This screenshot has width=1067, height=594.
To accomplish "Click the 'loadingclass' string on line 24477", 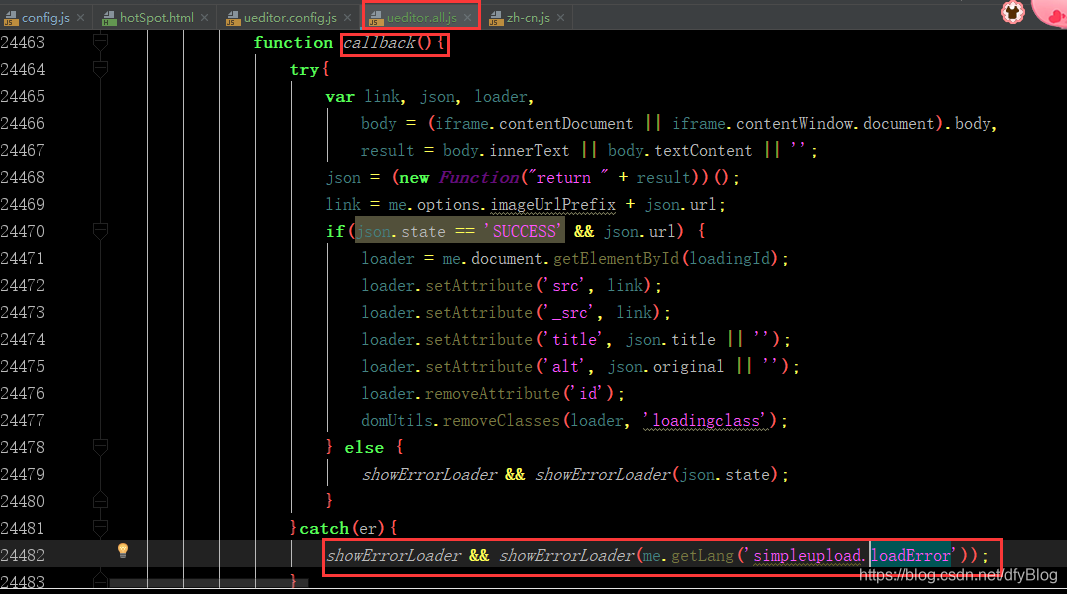I will click(x=706, y=420).
